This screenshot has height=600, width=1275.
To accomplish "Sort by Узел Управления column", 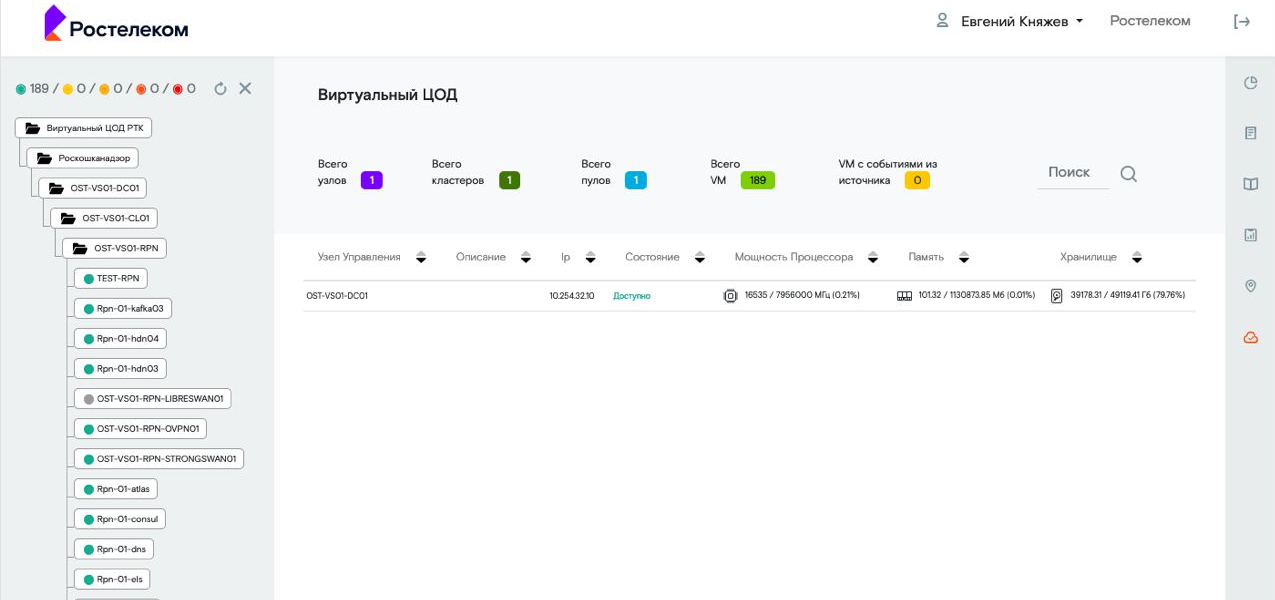I will pos(421,258).
